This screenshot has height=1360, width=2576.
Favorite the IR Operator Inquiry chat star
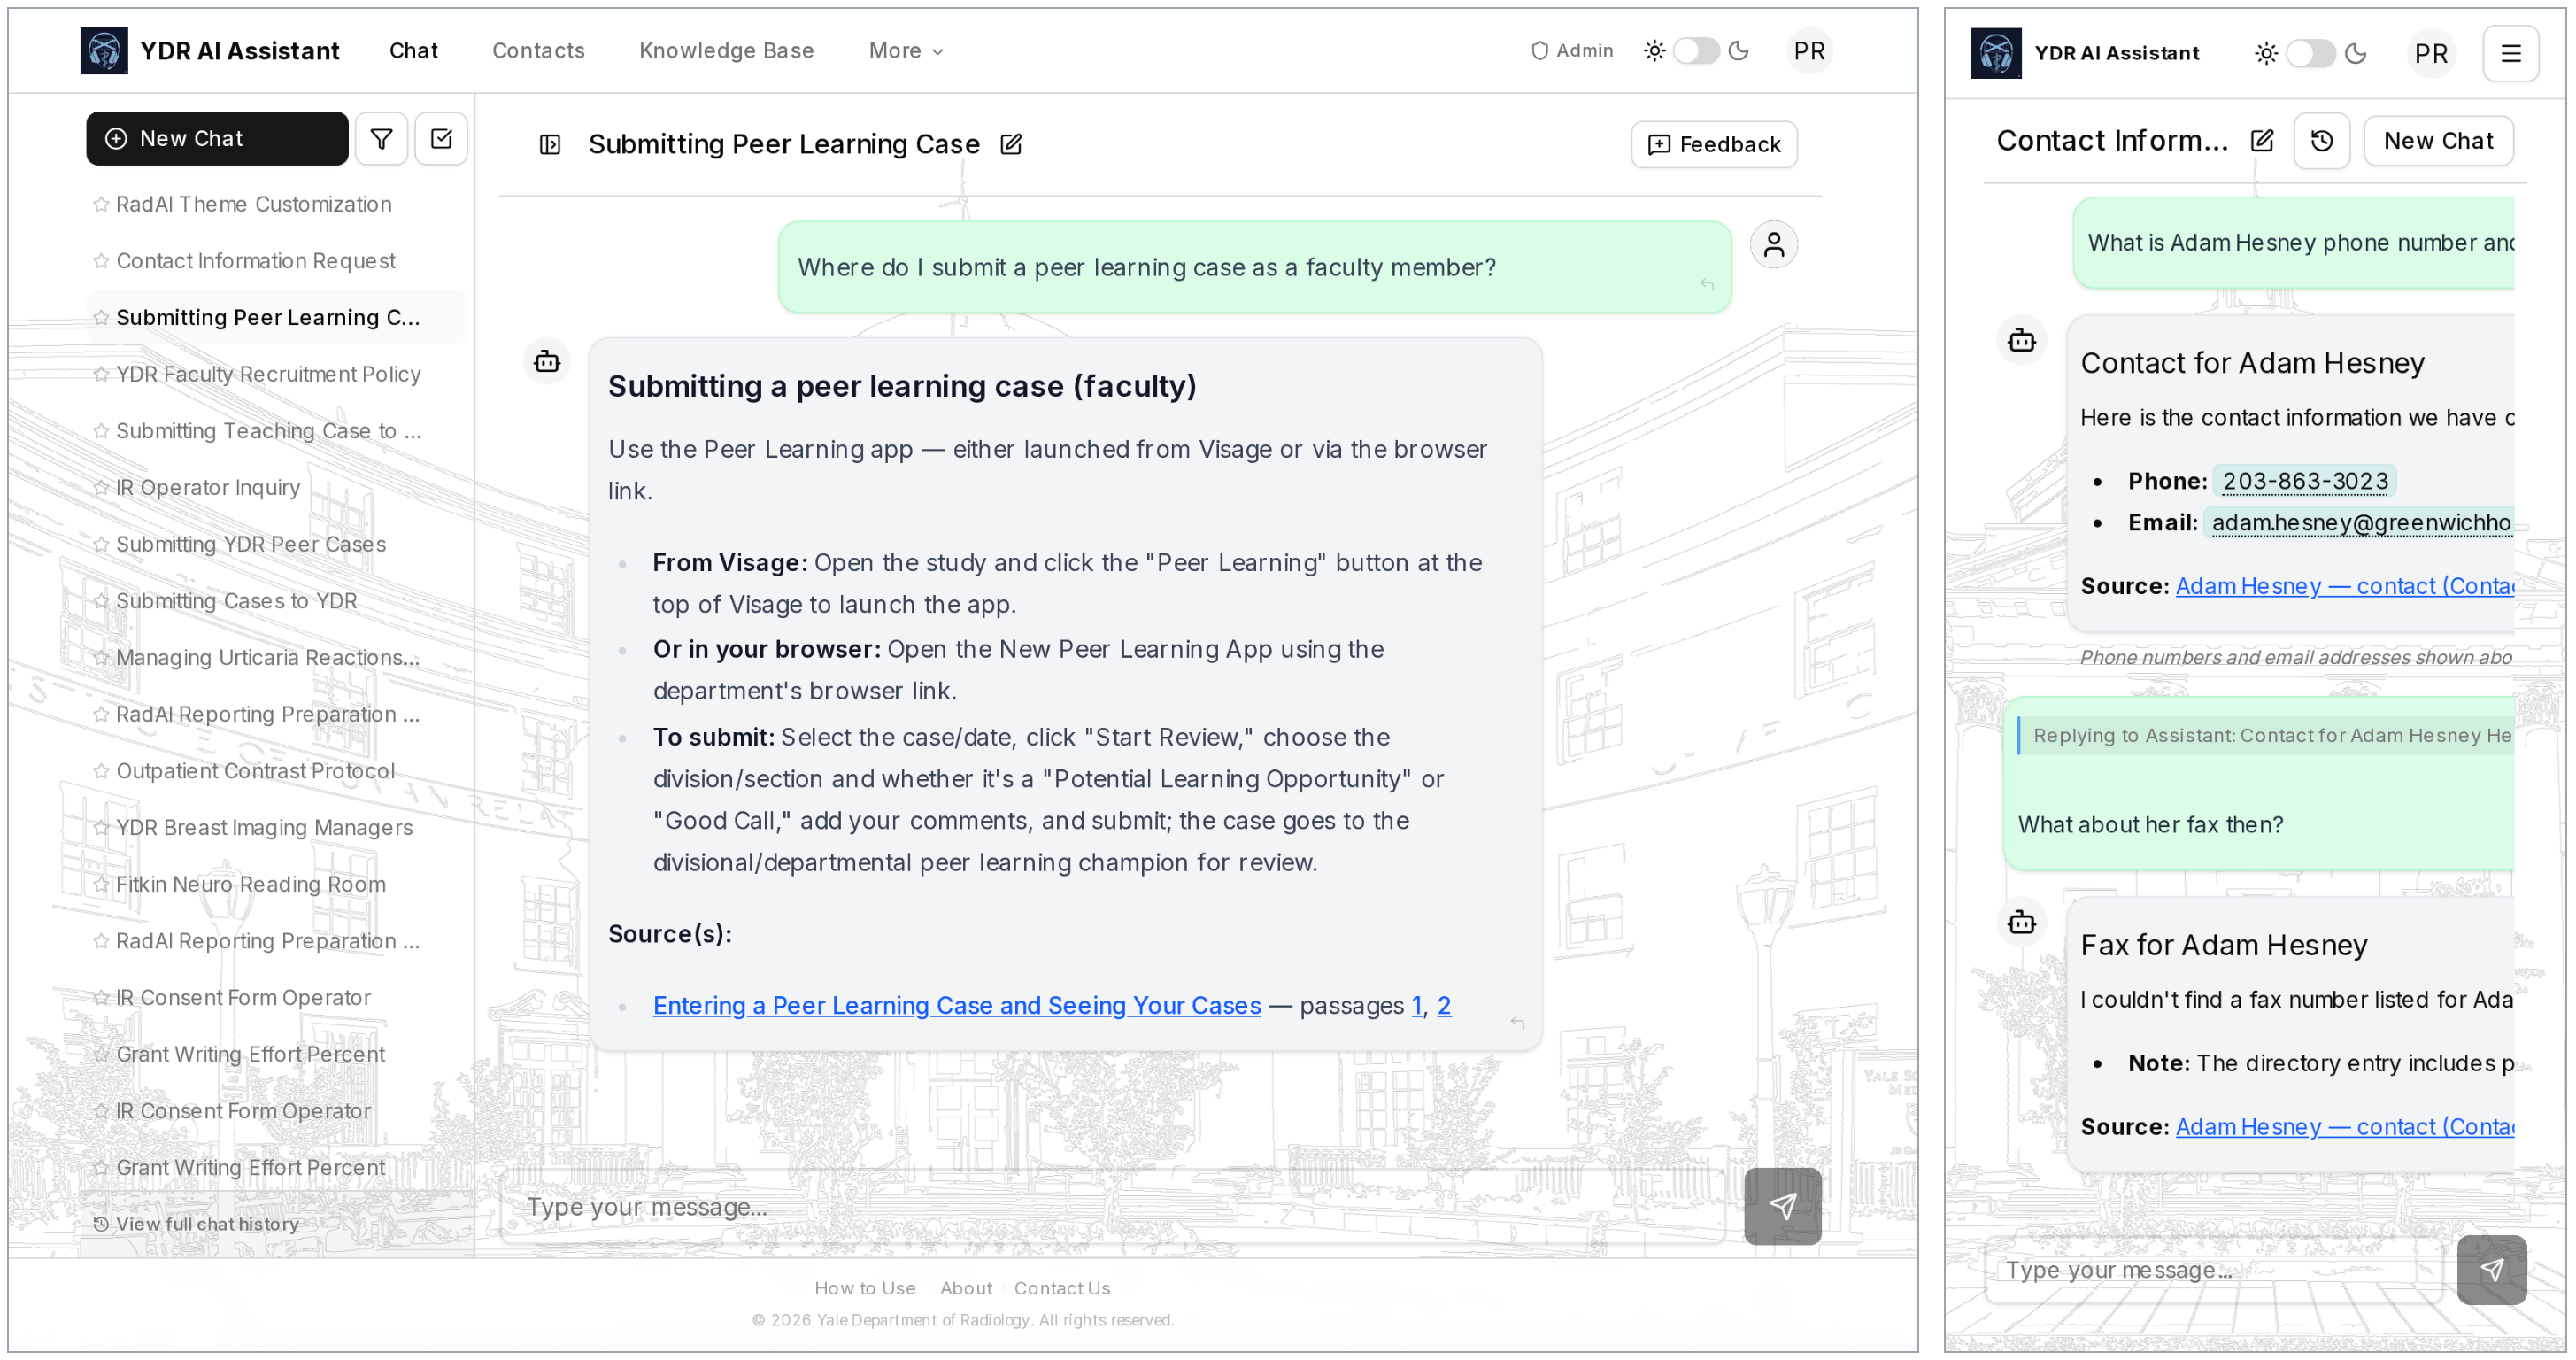[x=101, y=488]
